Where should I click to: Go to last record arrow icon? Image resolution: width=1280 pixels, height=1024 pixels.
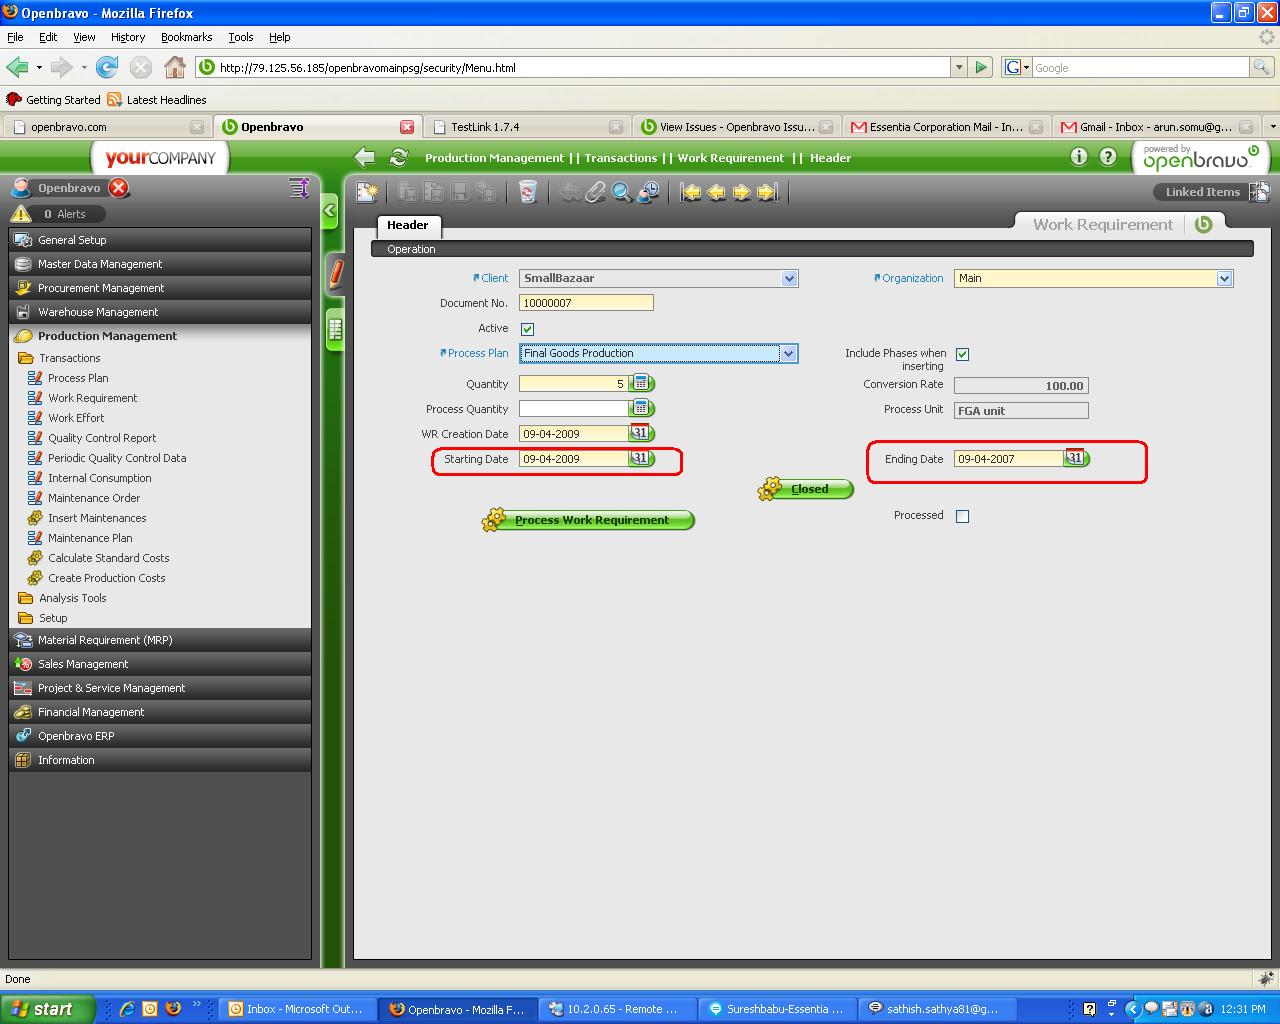pyautogui.click(x=767, y=192)
